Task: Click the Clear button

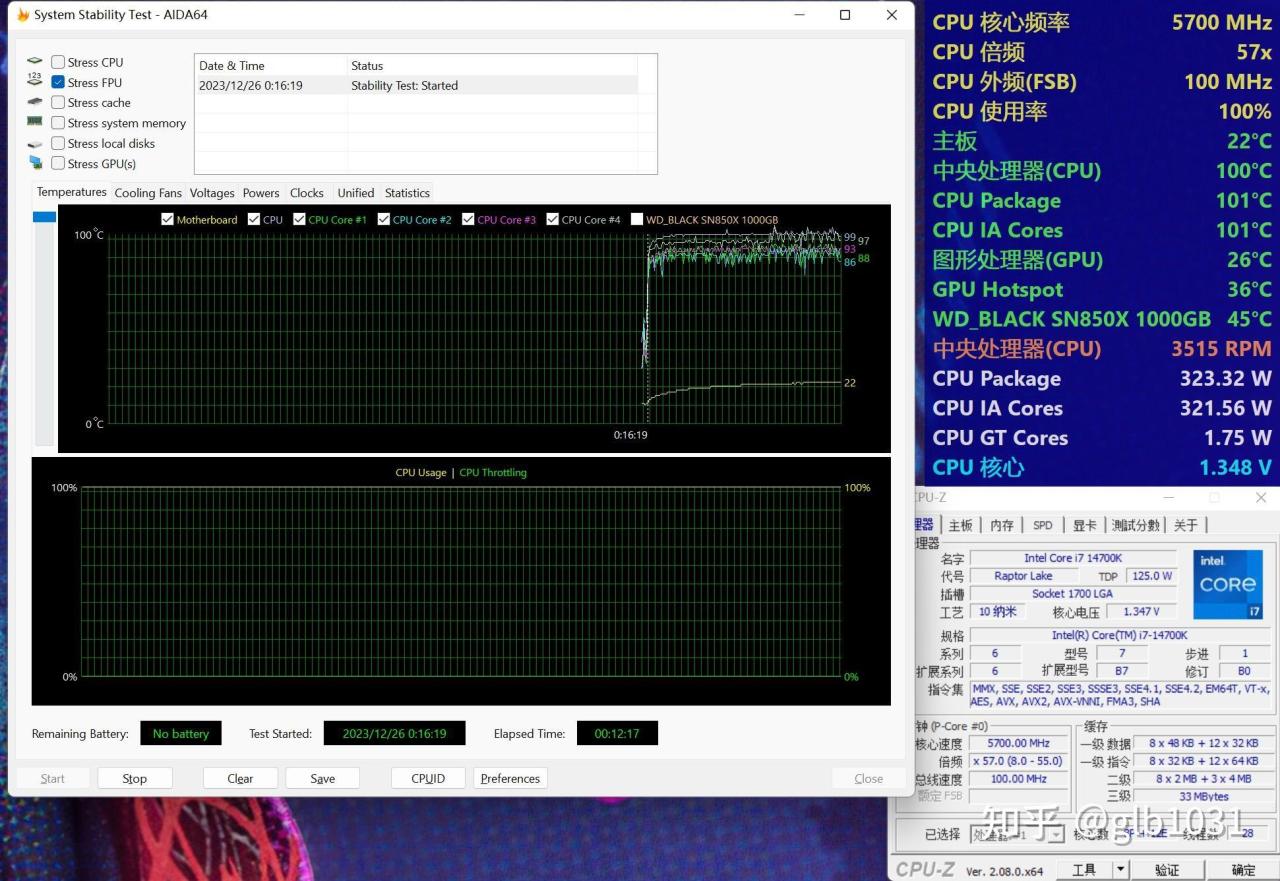Action: click(240, 778)
